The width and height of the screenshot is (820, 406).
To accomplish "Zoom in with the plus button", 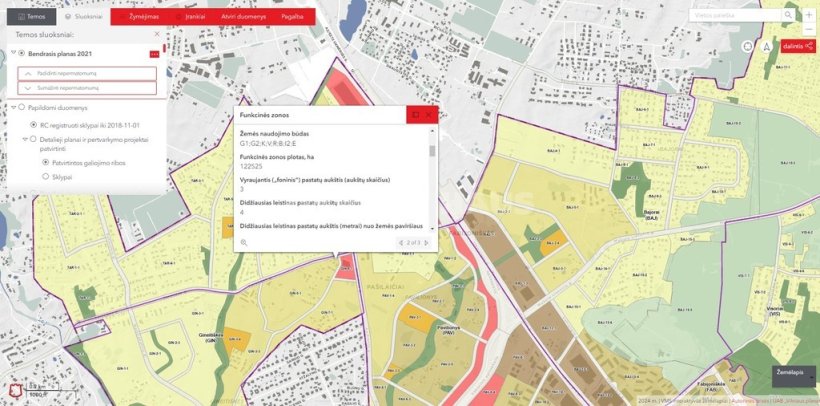I will (809, 15).
